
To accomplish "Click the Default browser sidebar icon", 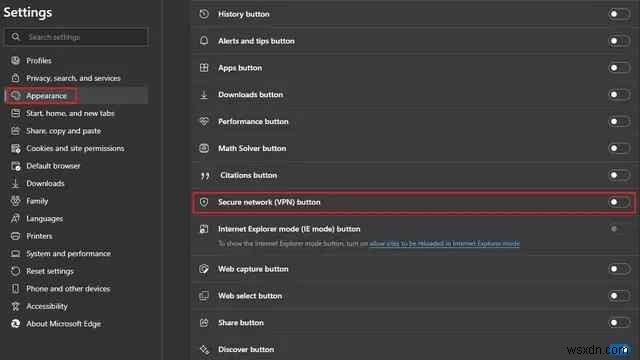I will 16,166.
